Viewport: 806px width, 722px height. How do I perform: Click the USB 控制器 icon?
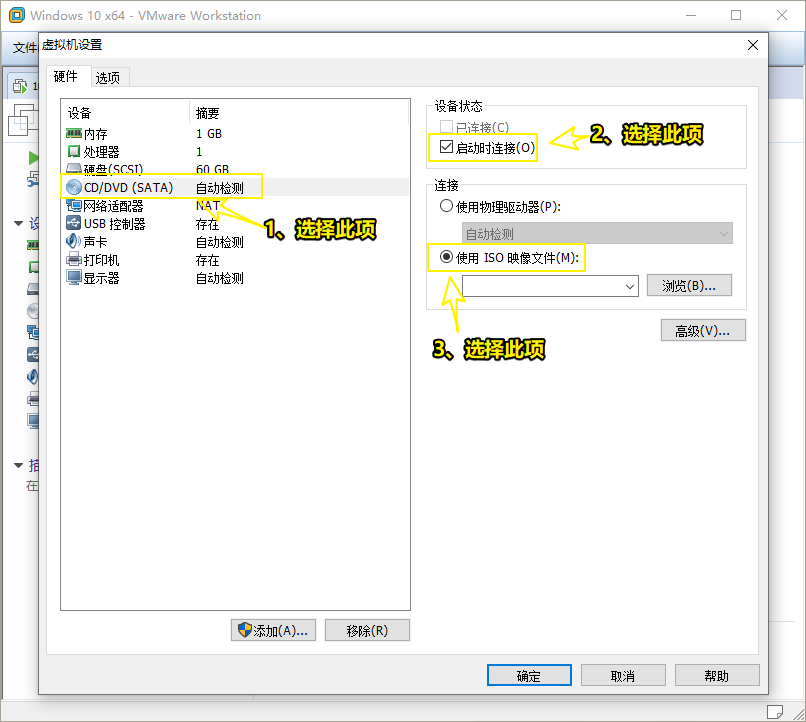coord(74,224)
